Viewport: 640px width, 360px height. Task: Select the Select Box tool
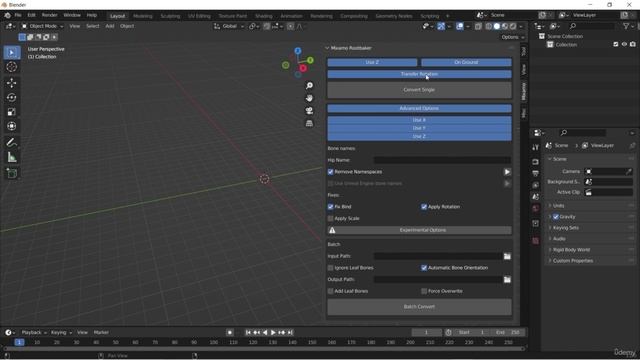12,53
